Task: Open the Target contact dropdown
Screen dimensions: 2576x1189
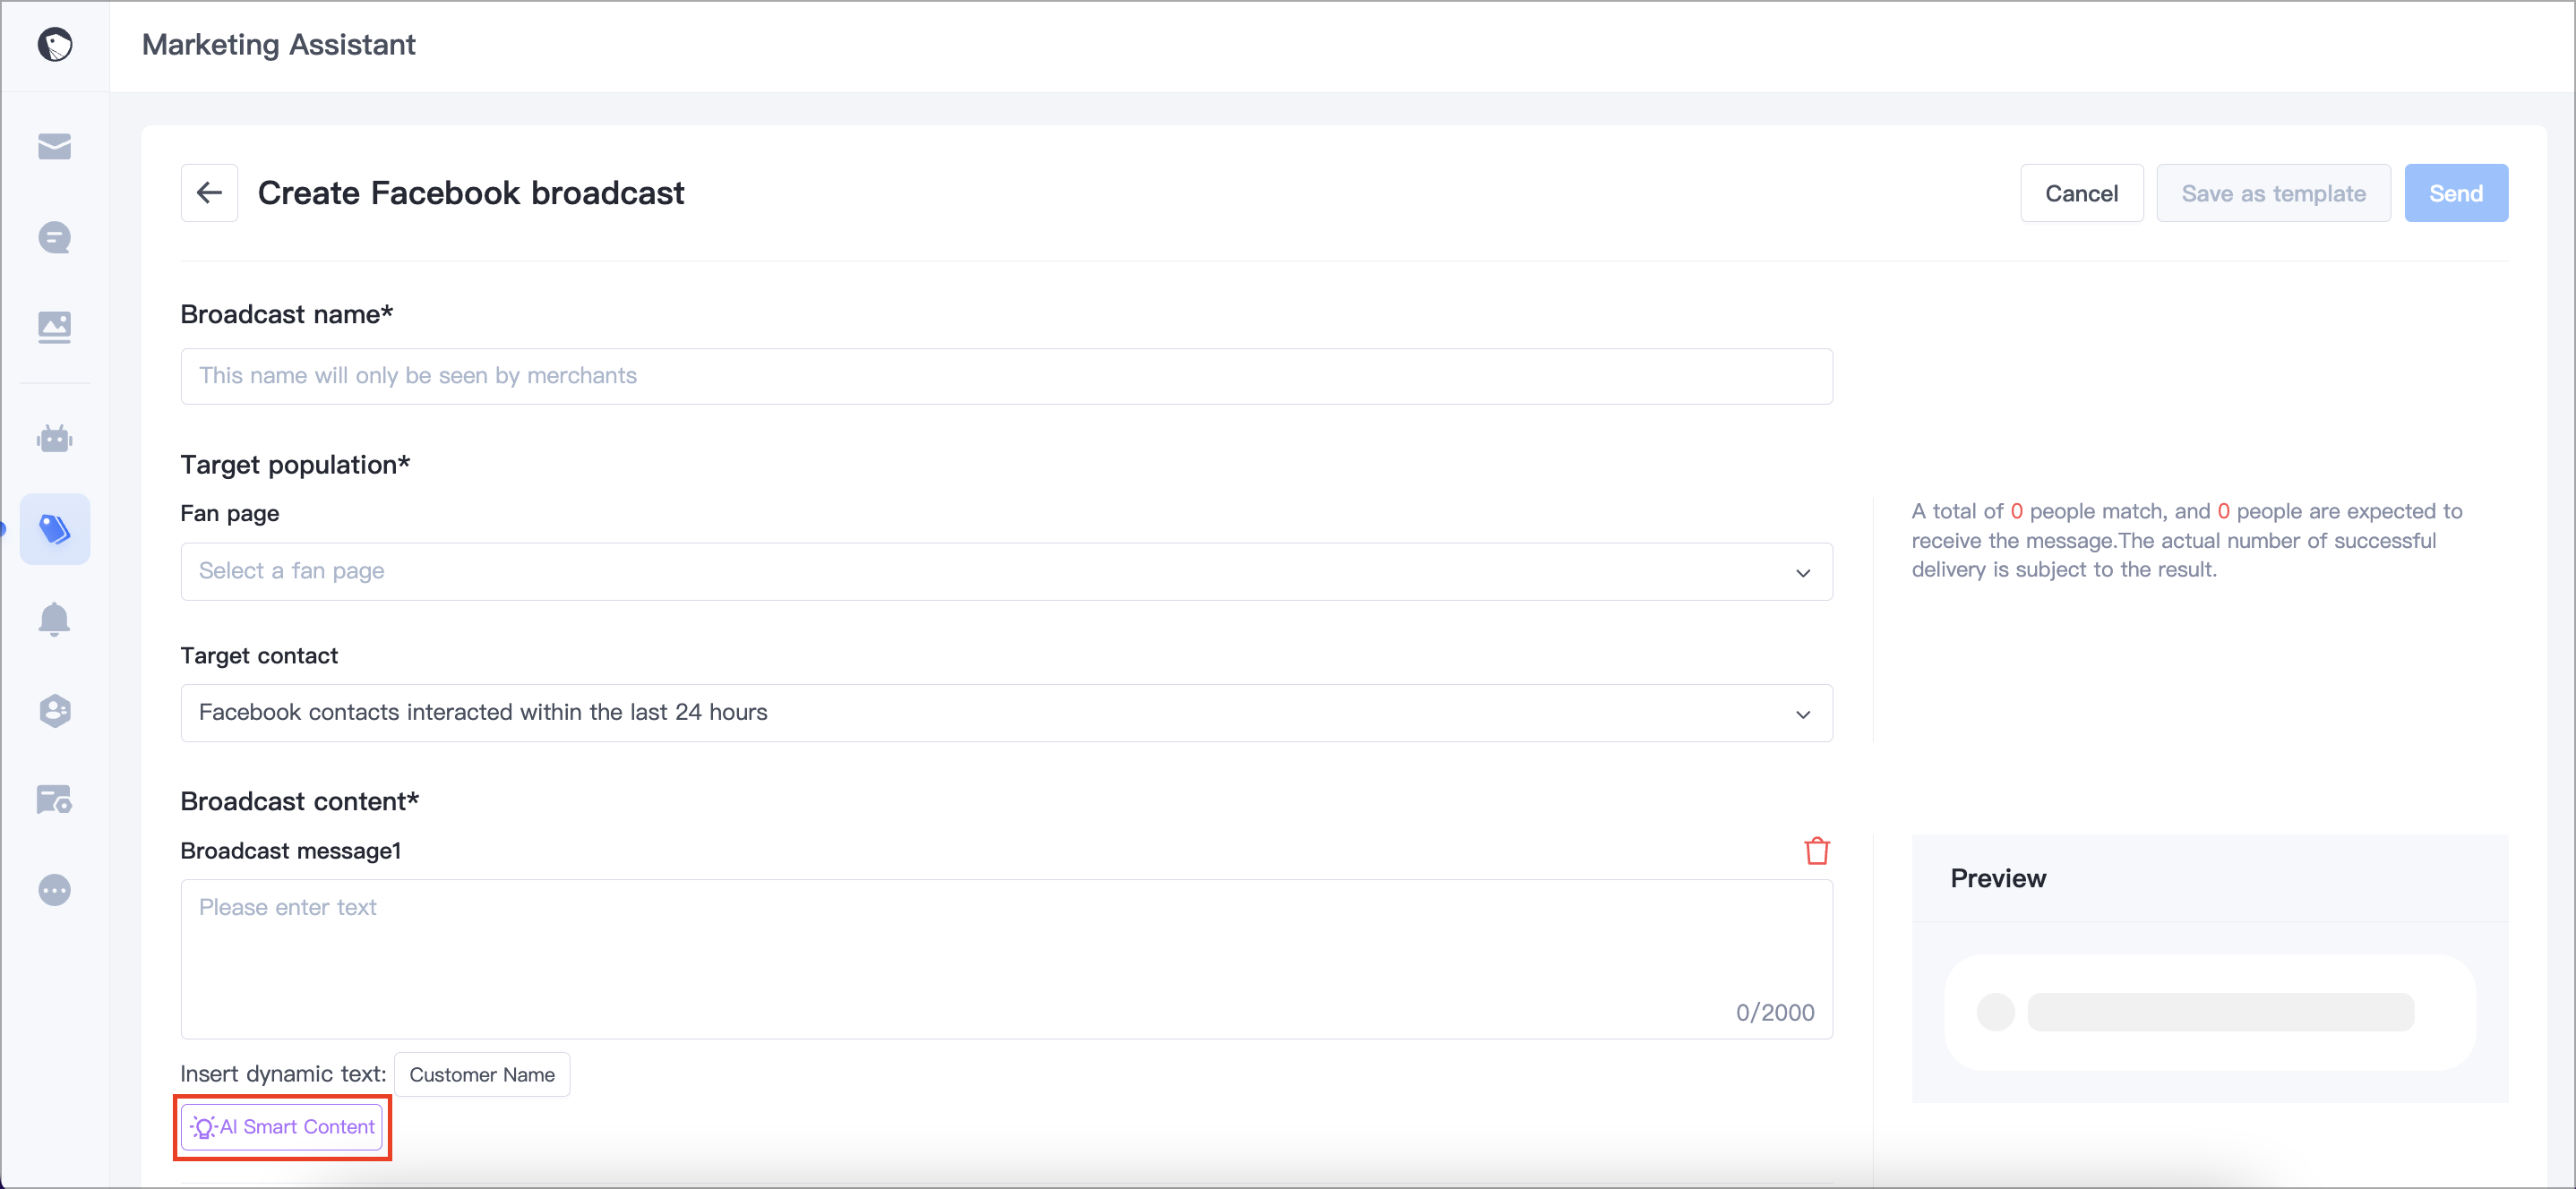Action: (1006, 712)
